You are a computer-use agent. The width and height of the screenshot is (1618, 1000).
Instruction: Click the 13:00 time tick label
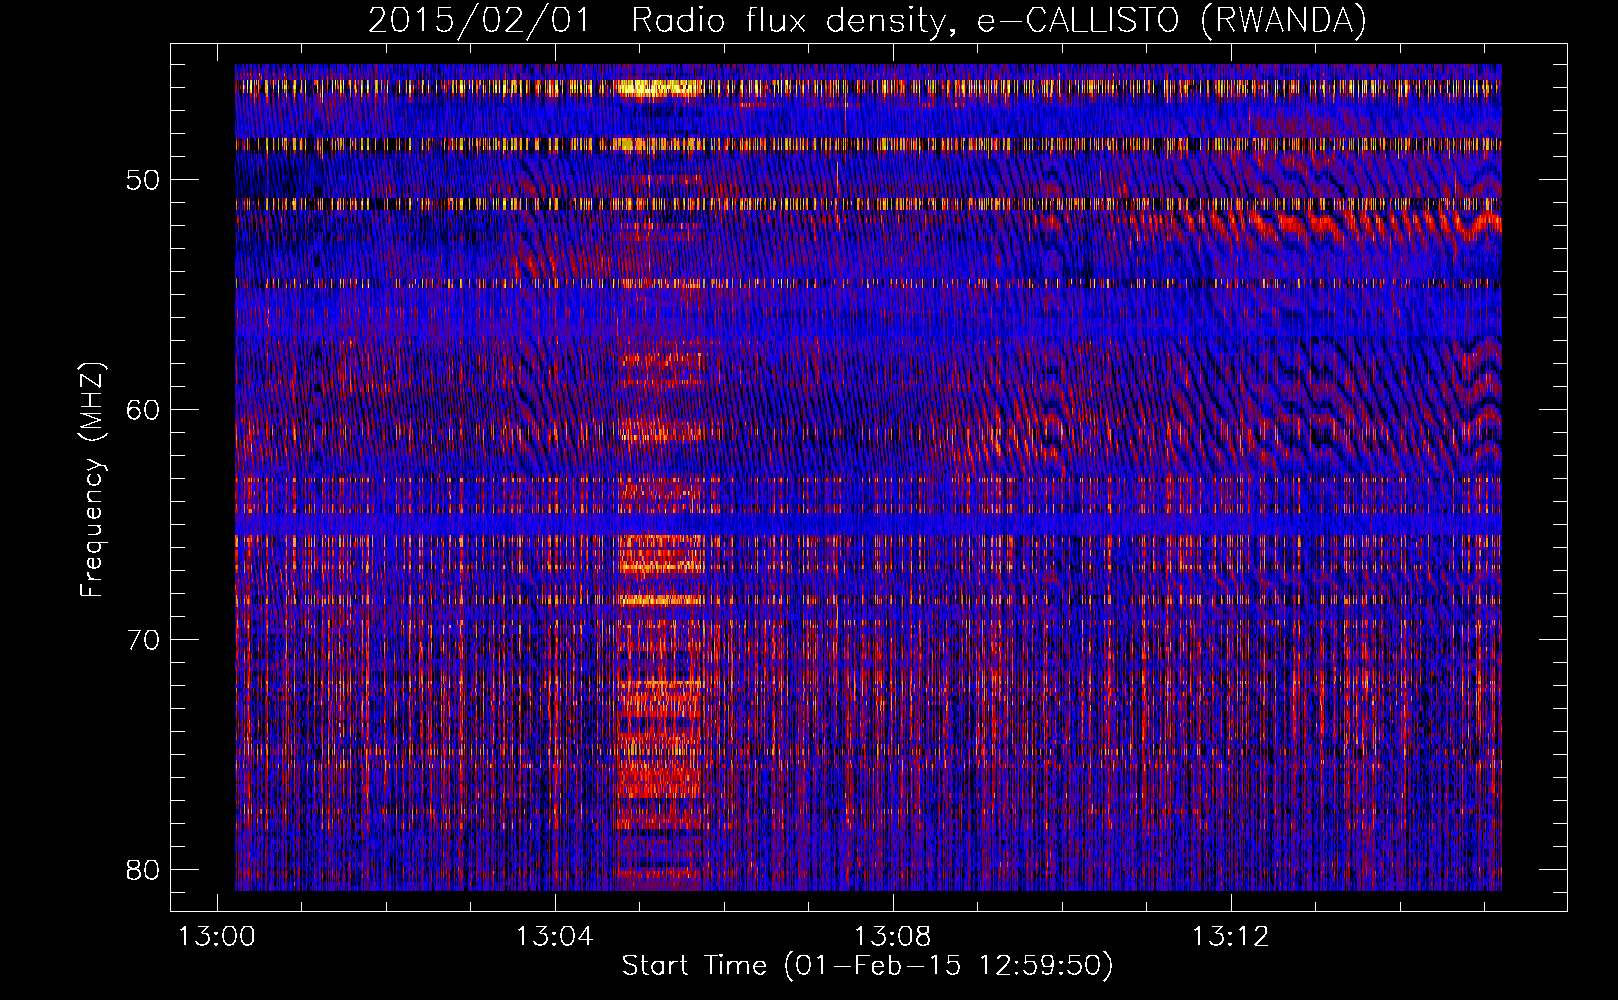[x=217, y=936]
